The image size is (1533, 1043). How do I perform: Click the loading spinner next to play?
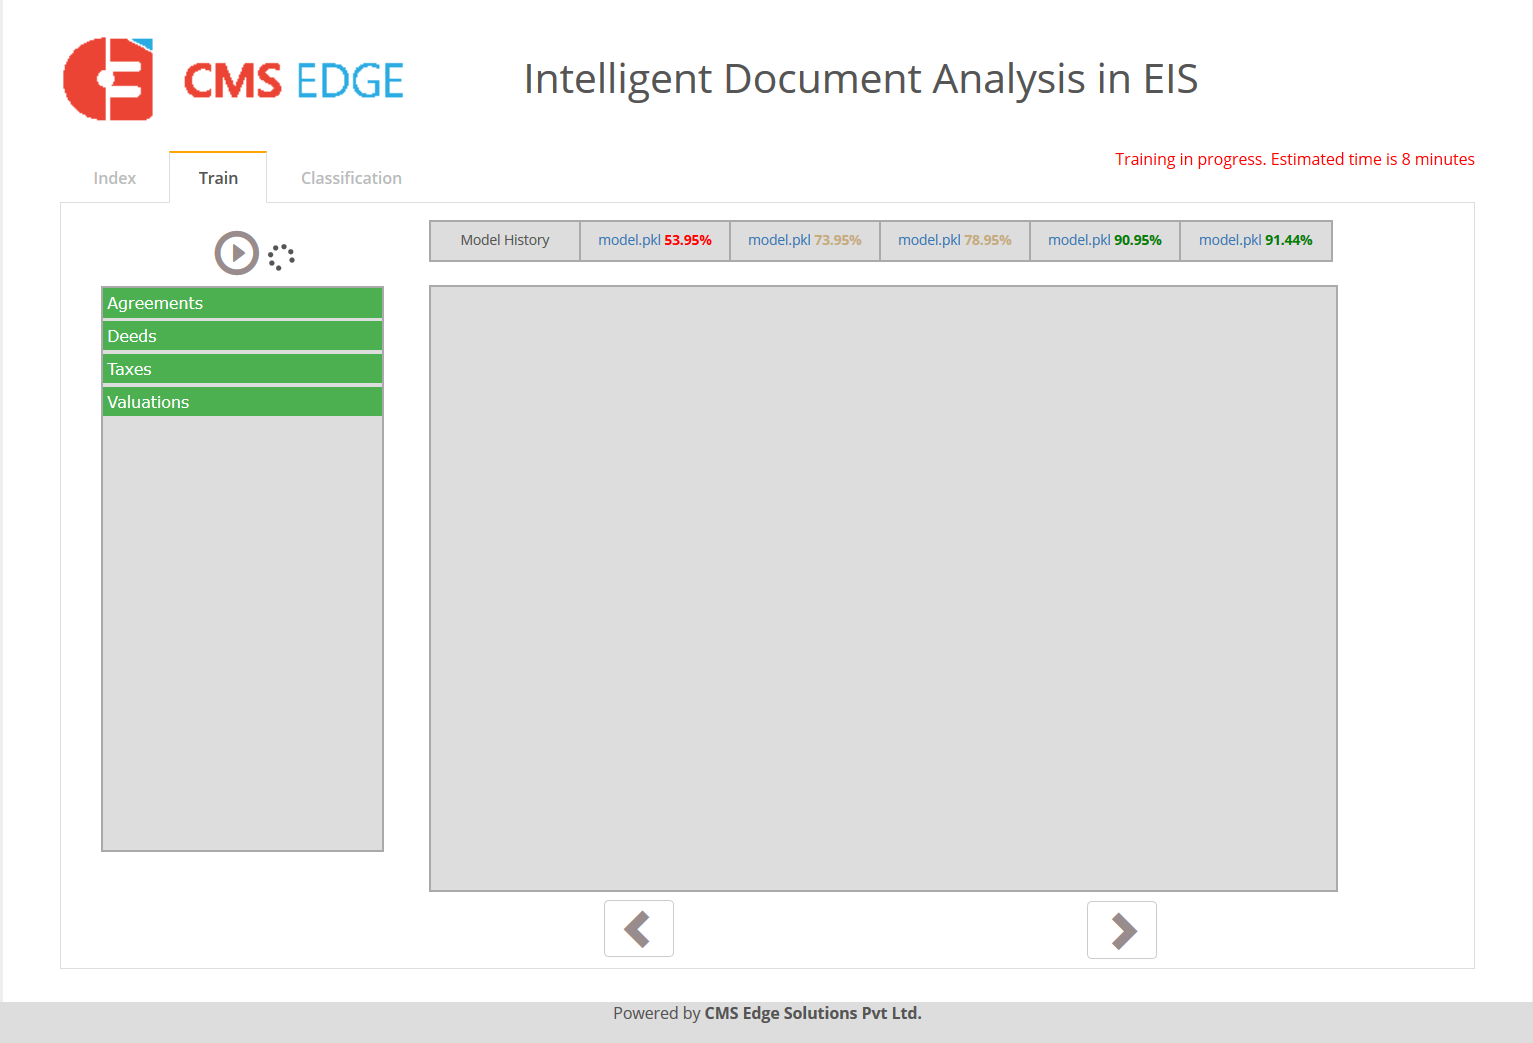281,257
